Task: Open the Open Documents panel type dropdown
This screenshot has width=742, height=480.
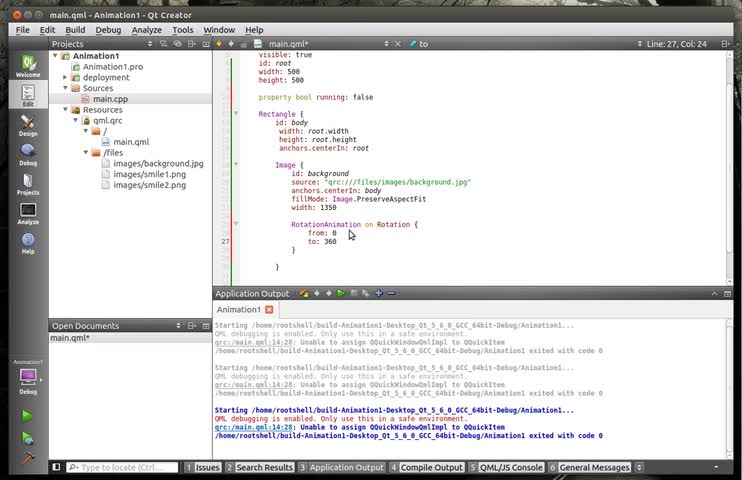Action: click(x=178, y=326)
